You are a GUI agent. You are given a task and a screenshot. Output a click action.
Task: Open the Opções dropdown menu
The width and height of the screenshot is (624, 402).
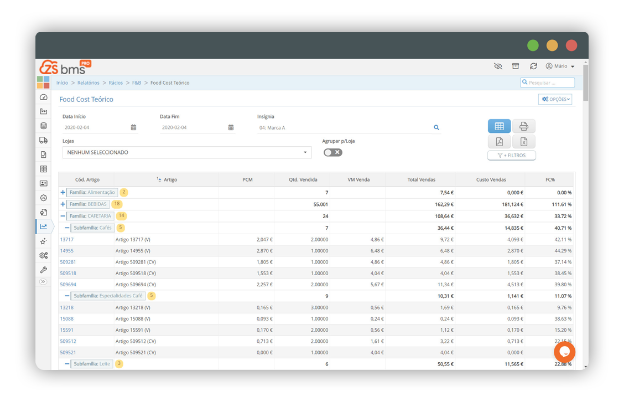coord(555,99)
